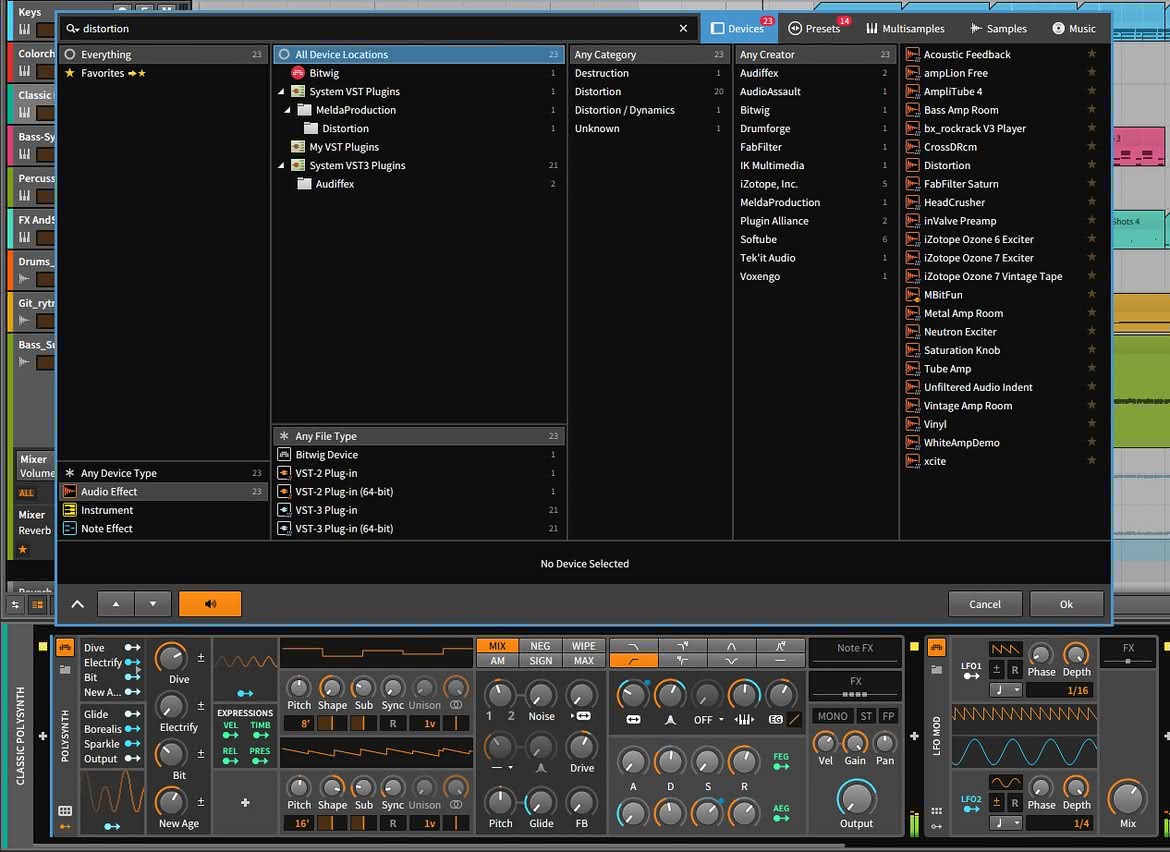Image resolution: width=1170 pixels, height=852 pixels.
Task: Toggle Polysynth device power button
Action: [x=65, y=647]
